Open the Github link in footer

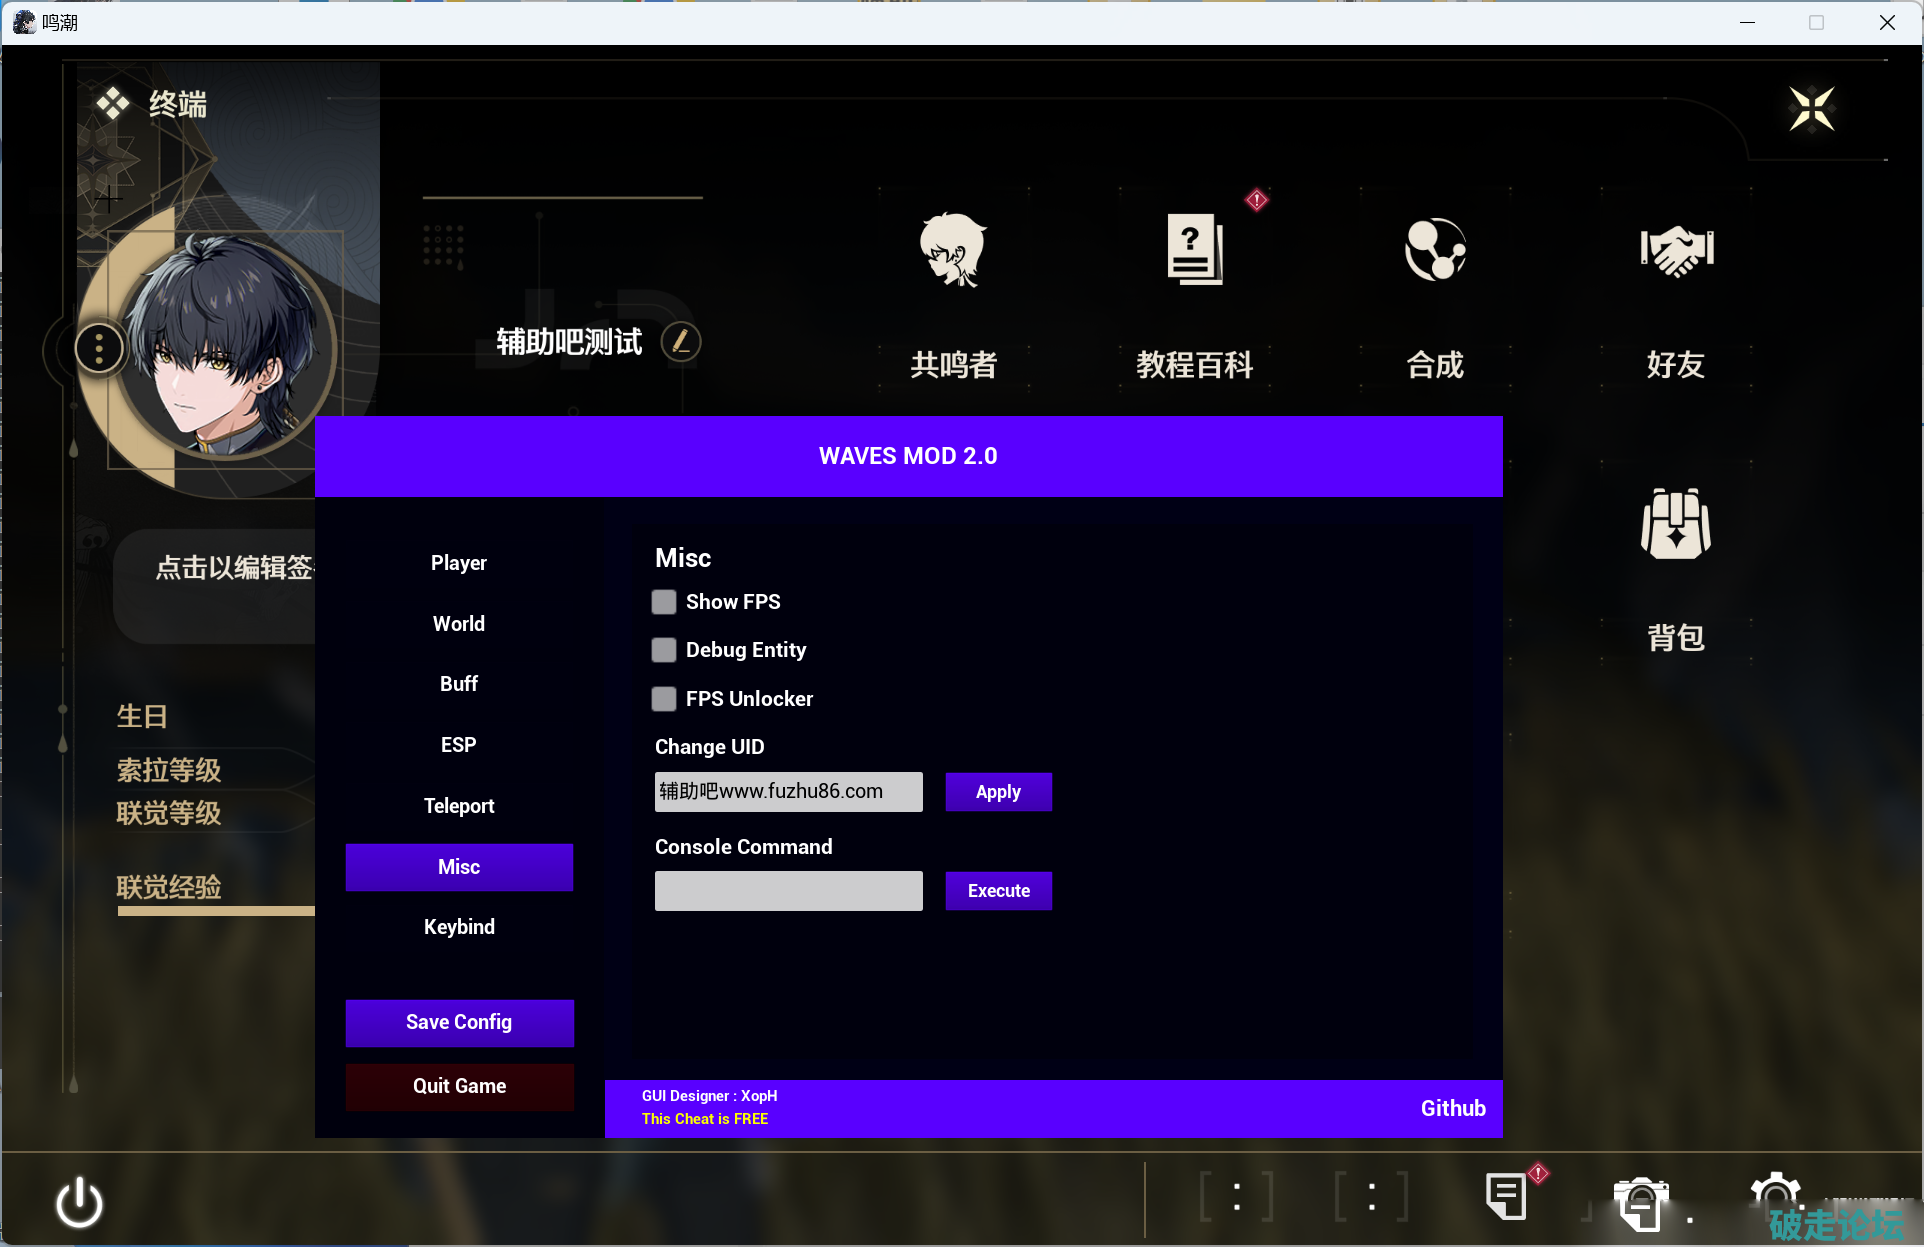tap(1452, 1108)
